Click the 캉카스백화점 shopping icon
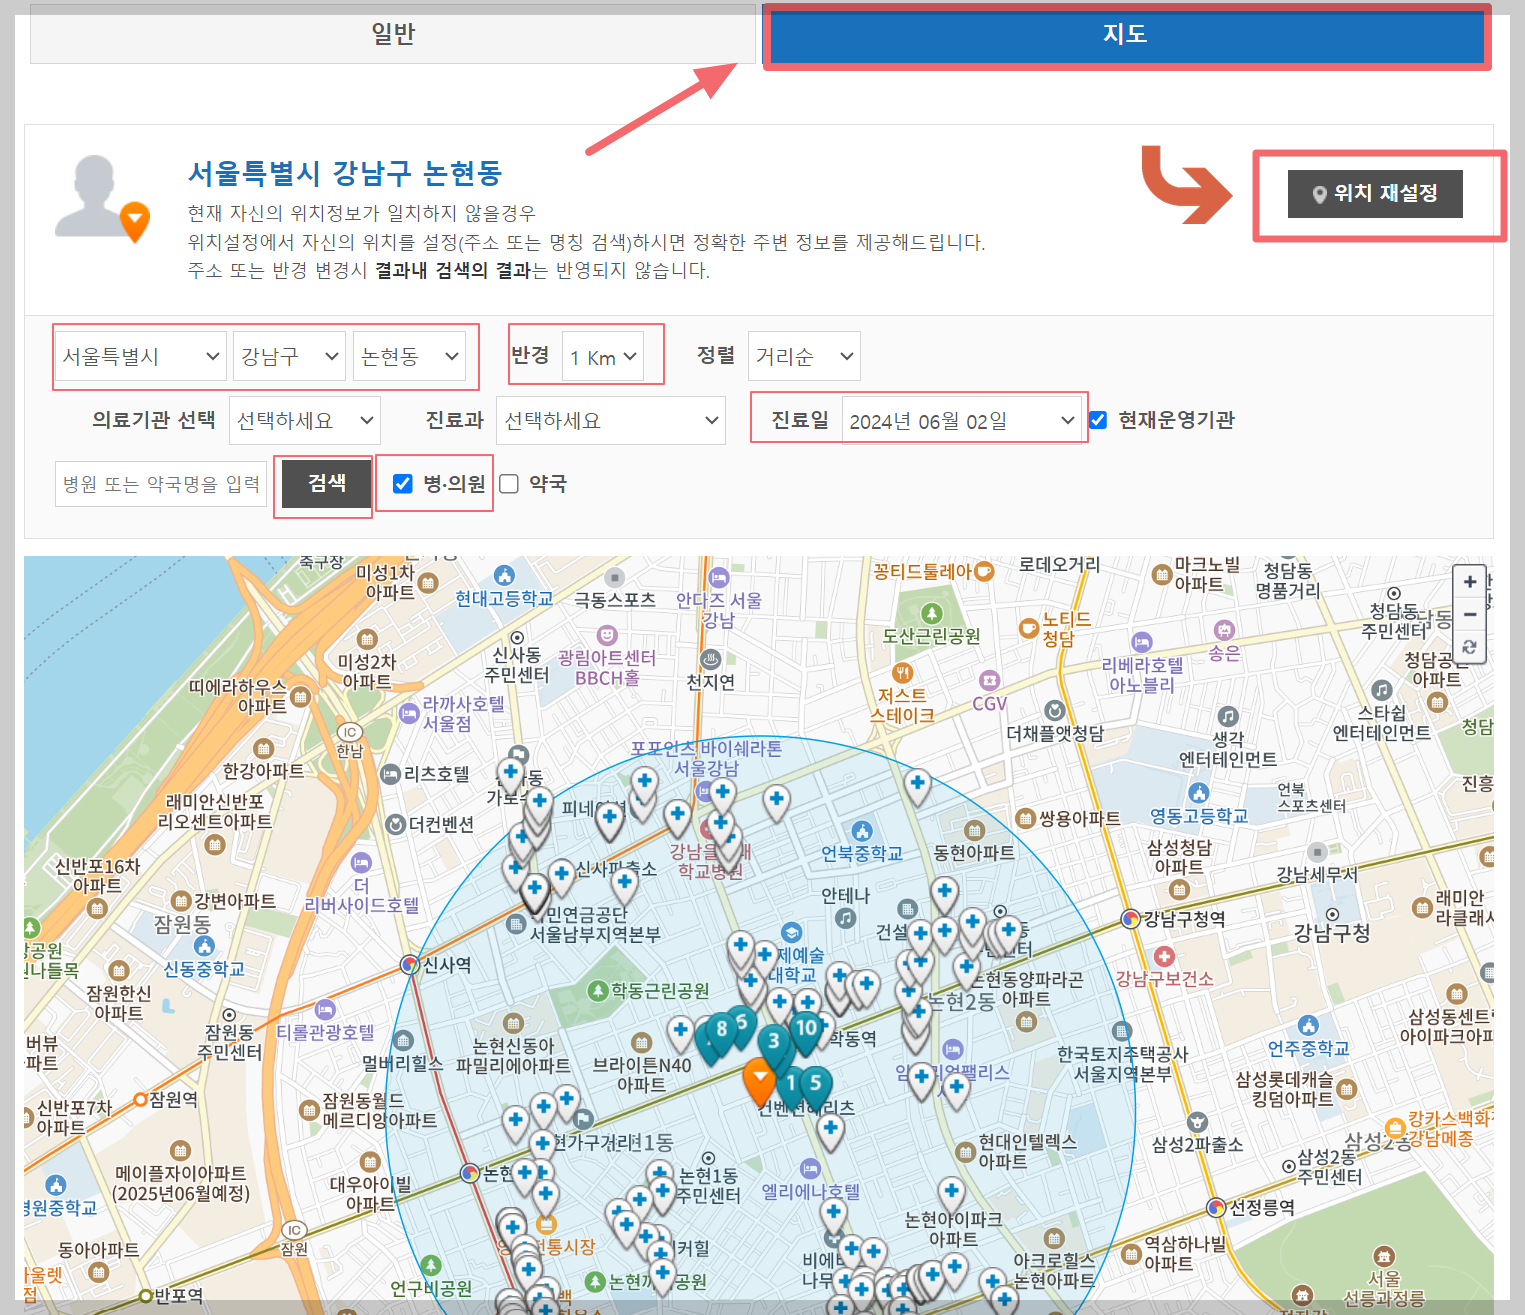The image size is (1525, 1315). point(1394,1127)
